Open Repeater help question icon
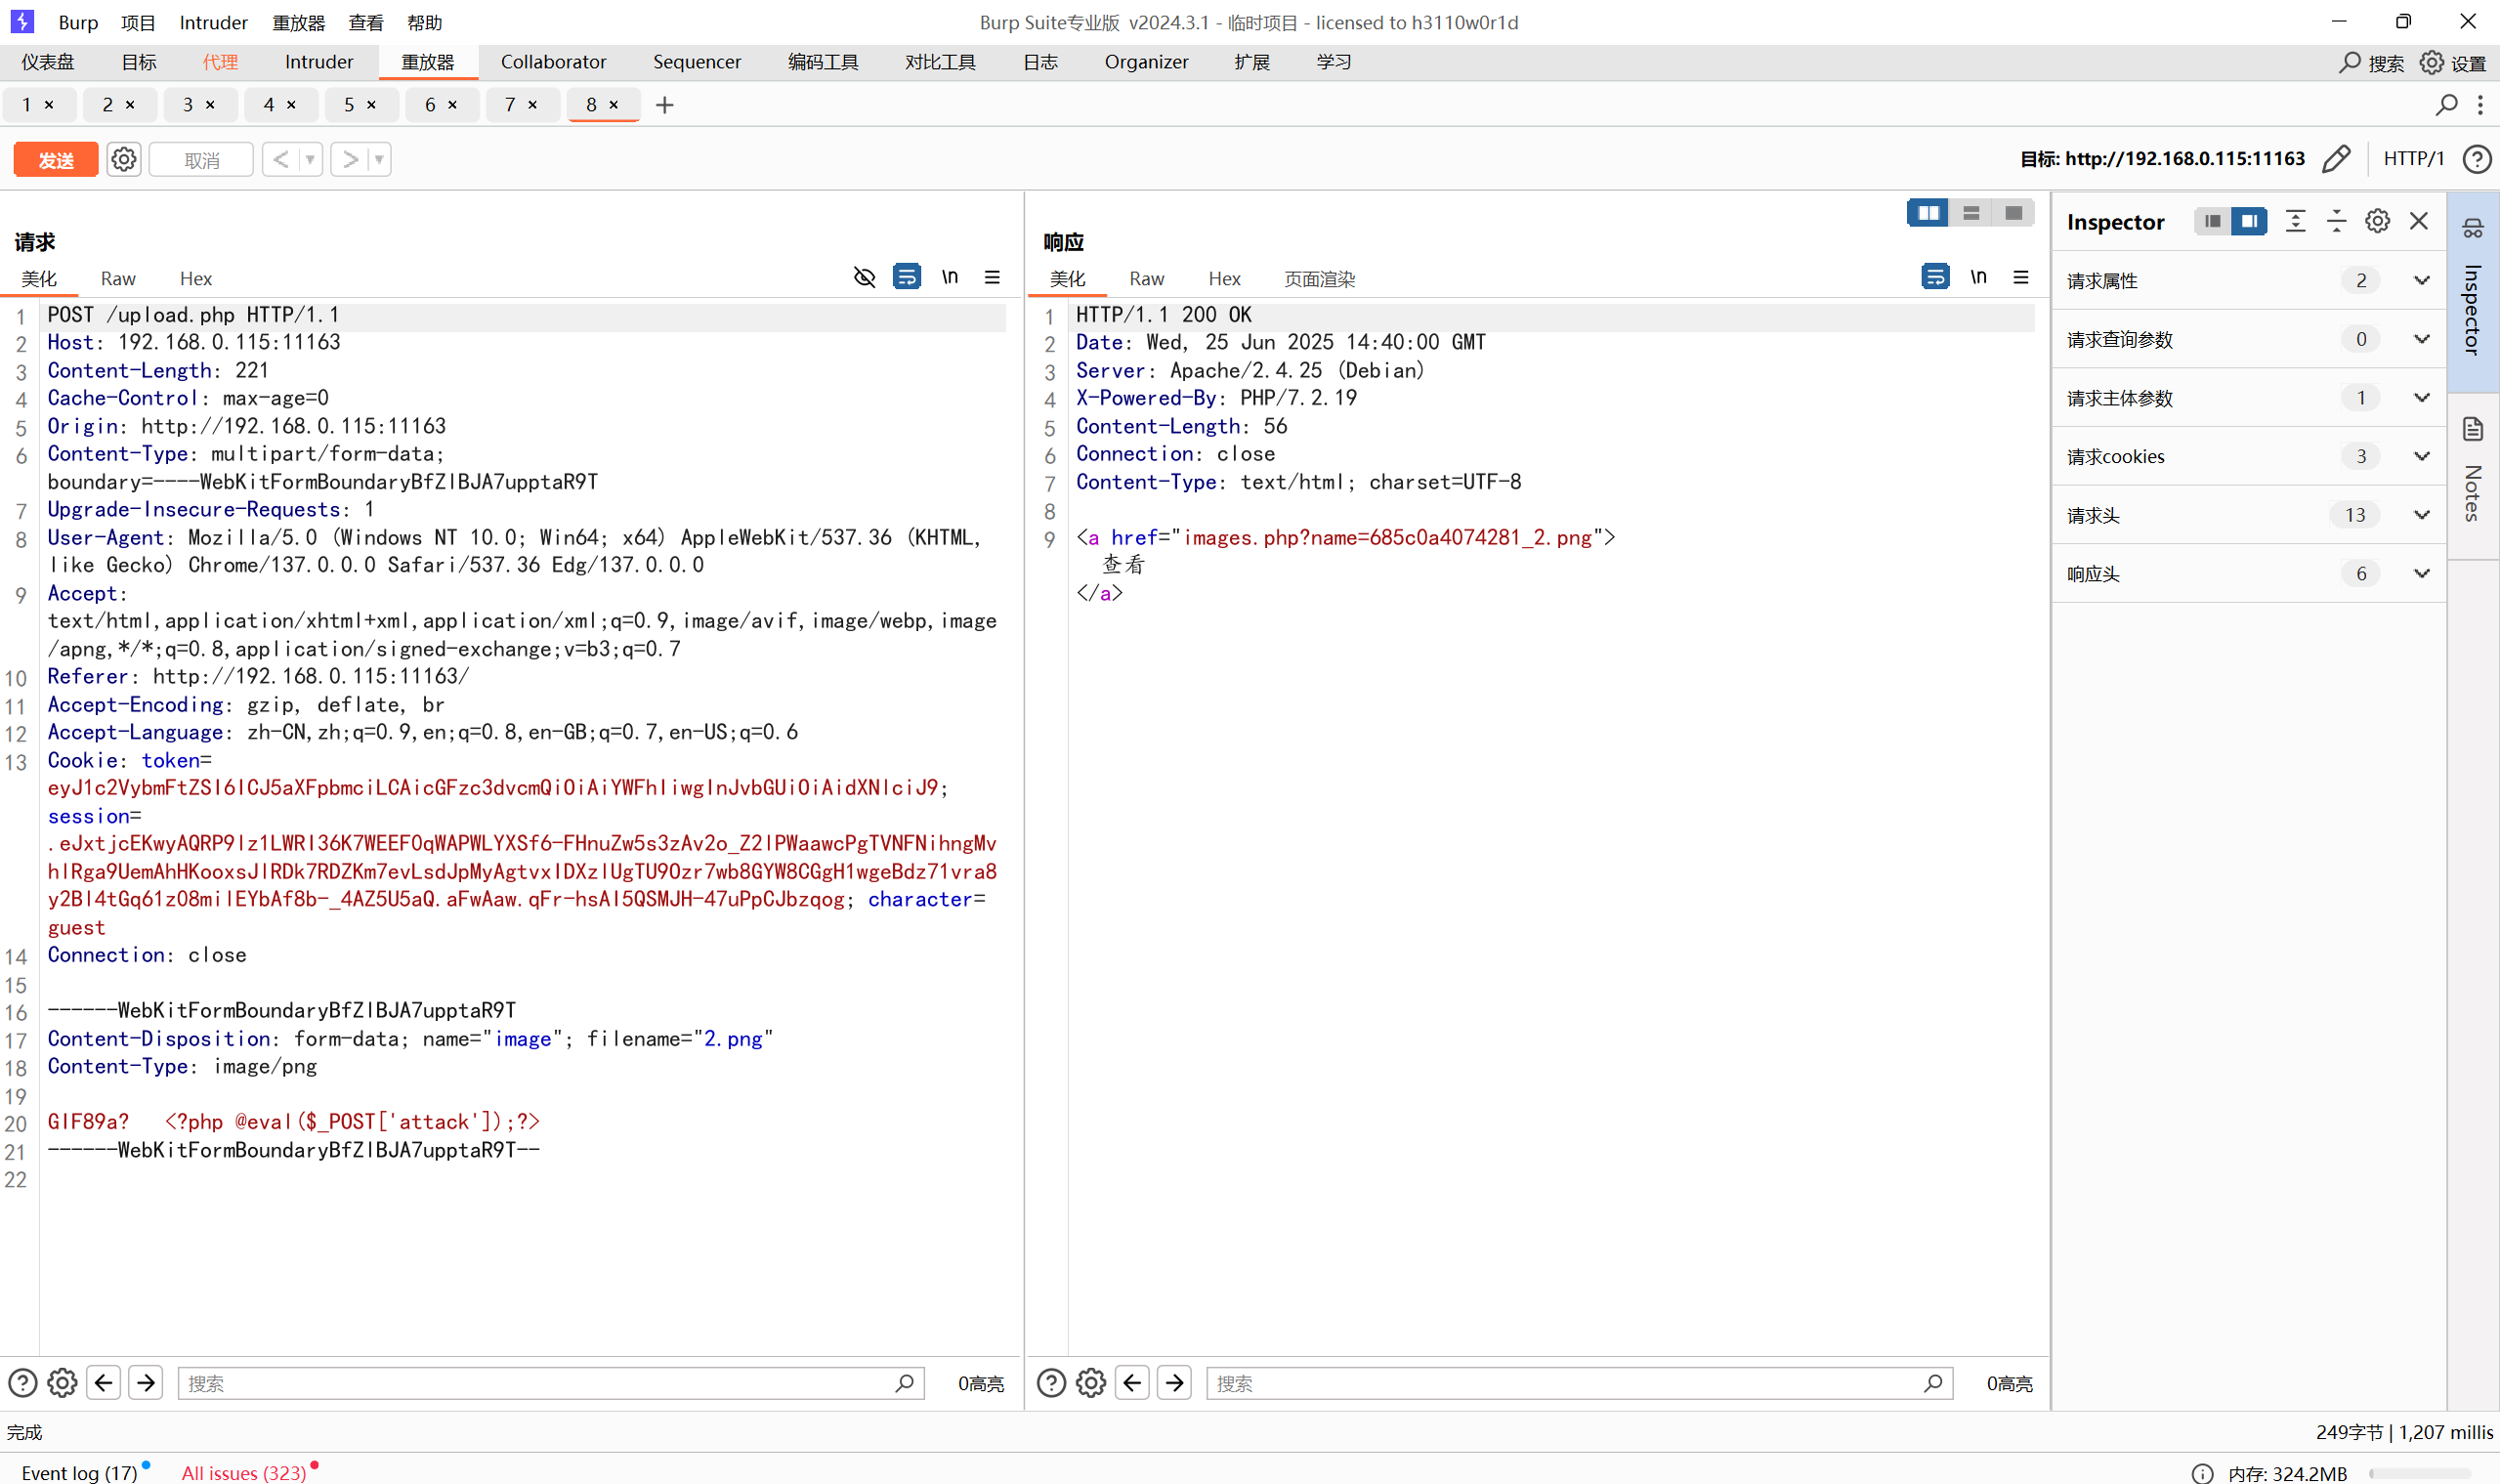The height and width of the screenshot is (1484, 2500). click(2477, 159)
